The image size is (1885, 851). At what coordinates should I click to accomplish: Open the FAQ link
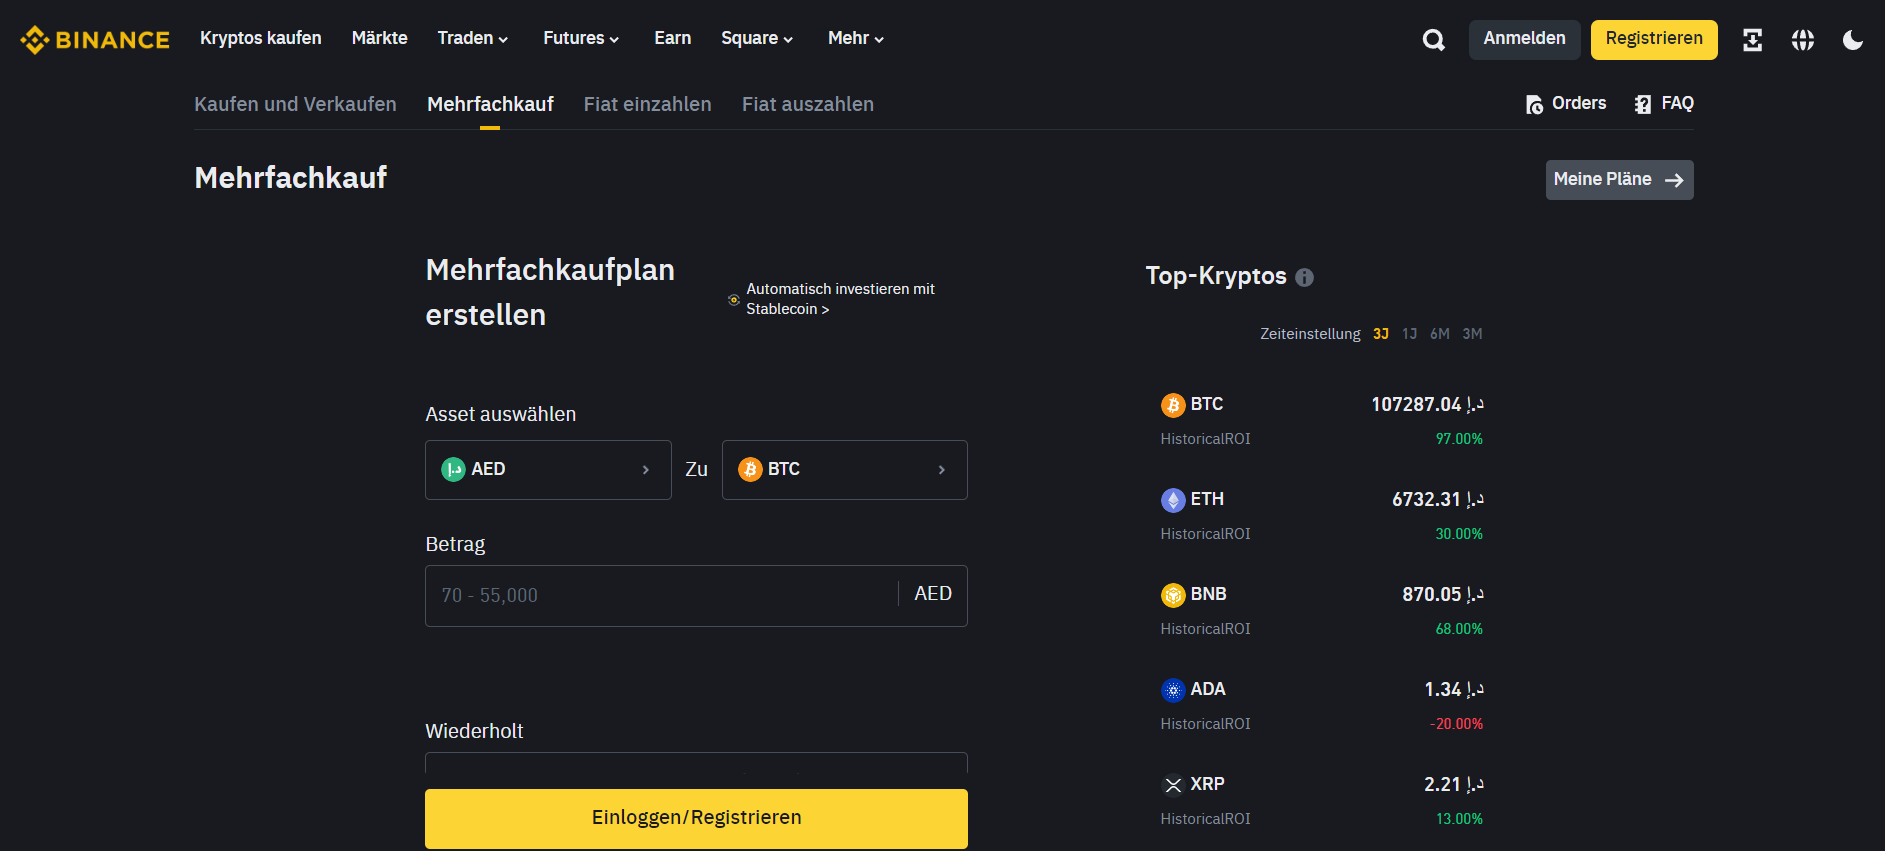1677,103
